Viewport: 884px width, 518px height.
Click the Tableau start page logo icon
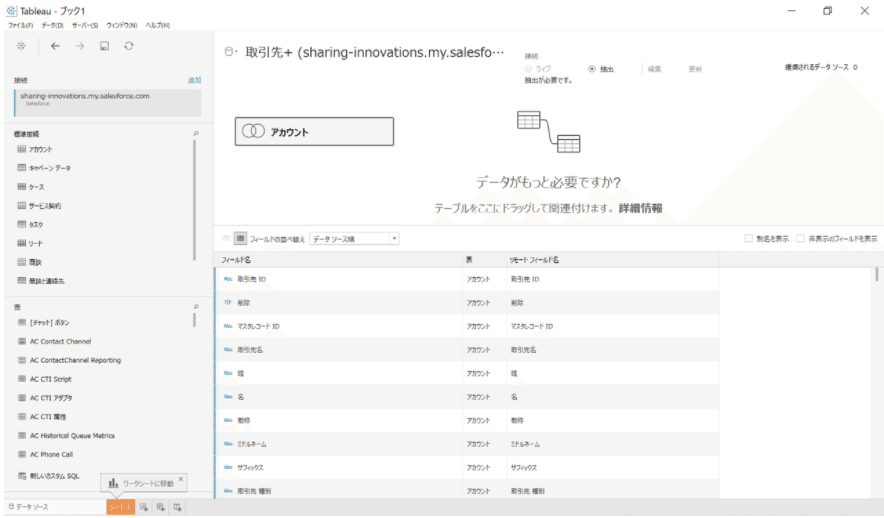click(x=20, y=46)
